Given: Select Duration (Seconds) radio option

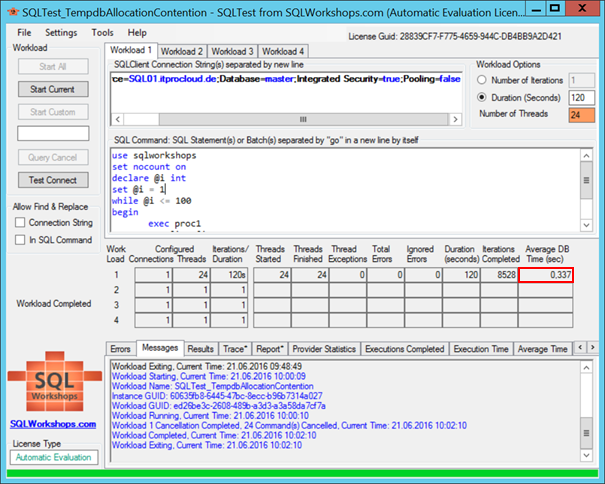Looking at the screenshot, I should pos(482,97).
